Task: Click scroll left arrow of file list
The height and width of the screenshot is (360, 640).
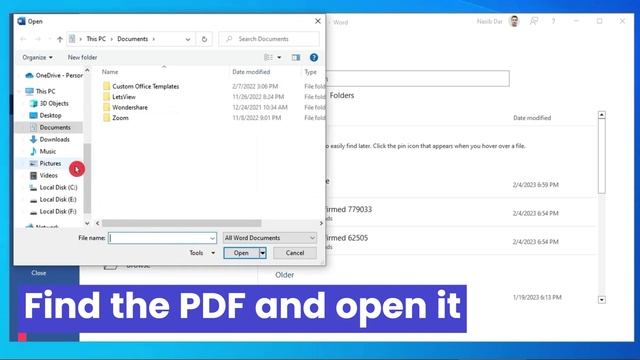Action: [x=98, y=223]
